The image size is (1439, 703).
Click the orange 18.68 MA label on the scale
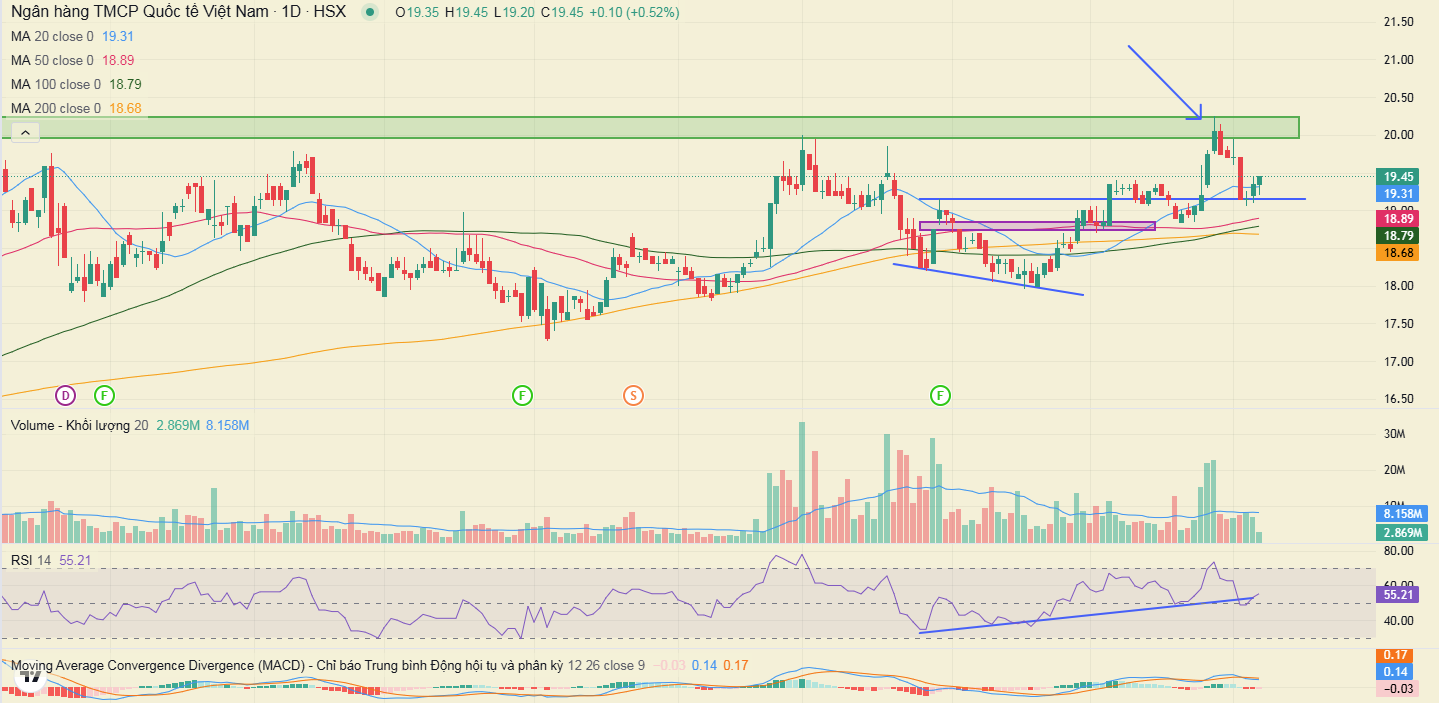point(1397,254)
